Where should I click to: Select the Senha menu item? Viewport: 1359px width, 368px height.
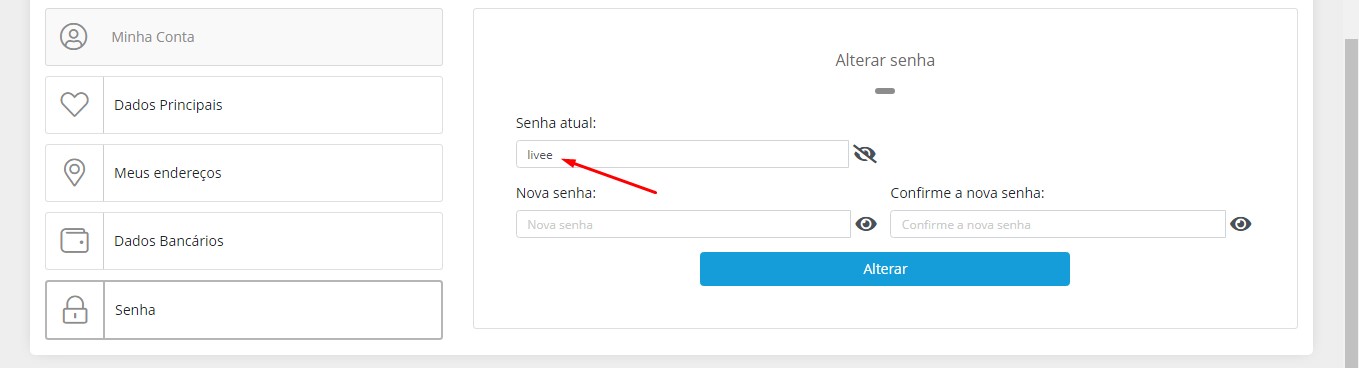[244, 310]
